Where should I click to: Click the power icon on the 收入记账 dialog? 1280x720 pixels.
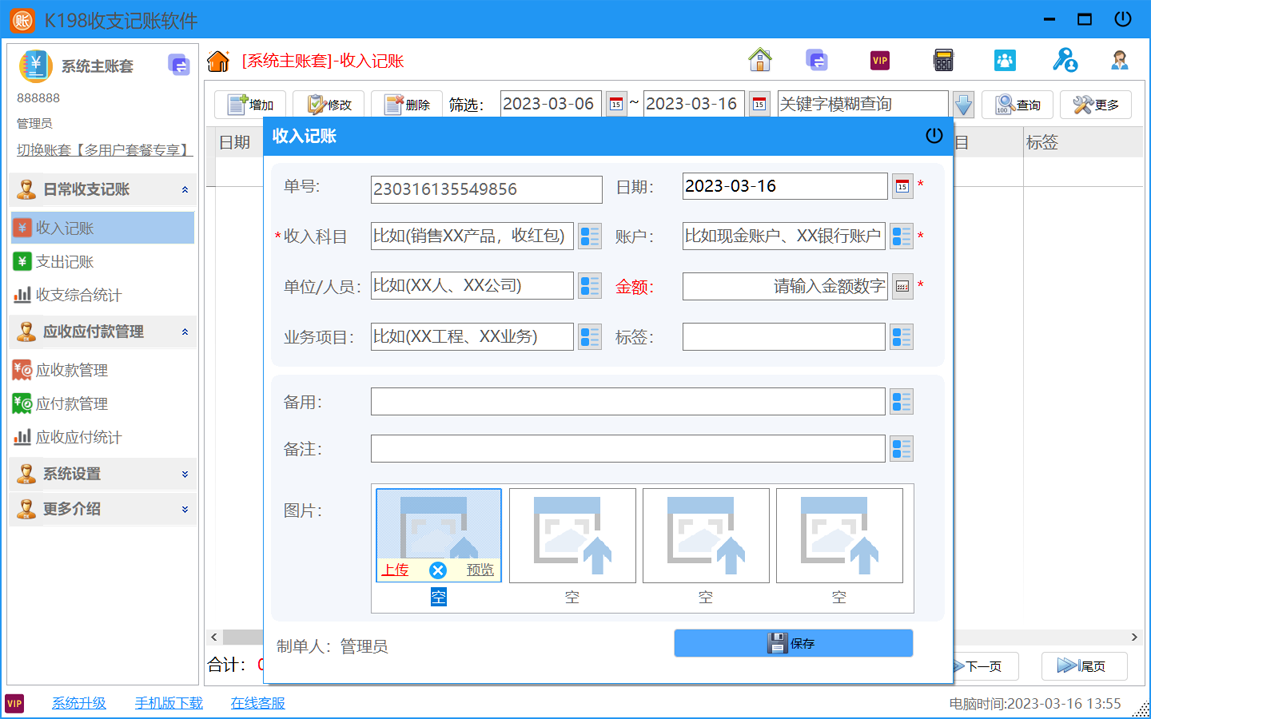click(x=934, y=137)
